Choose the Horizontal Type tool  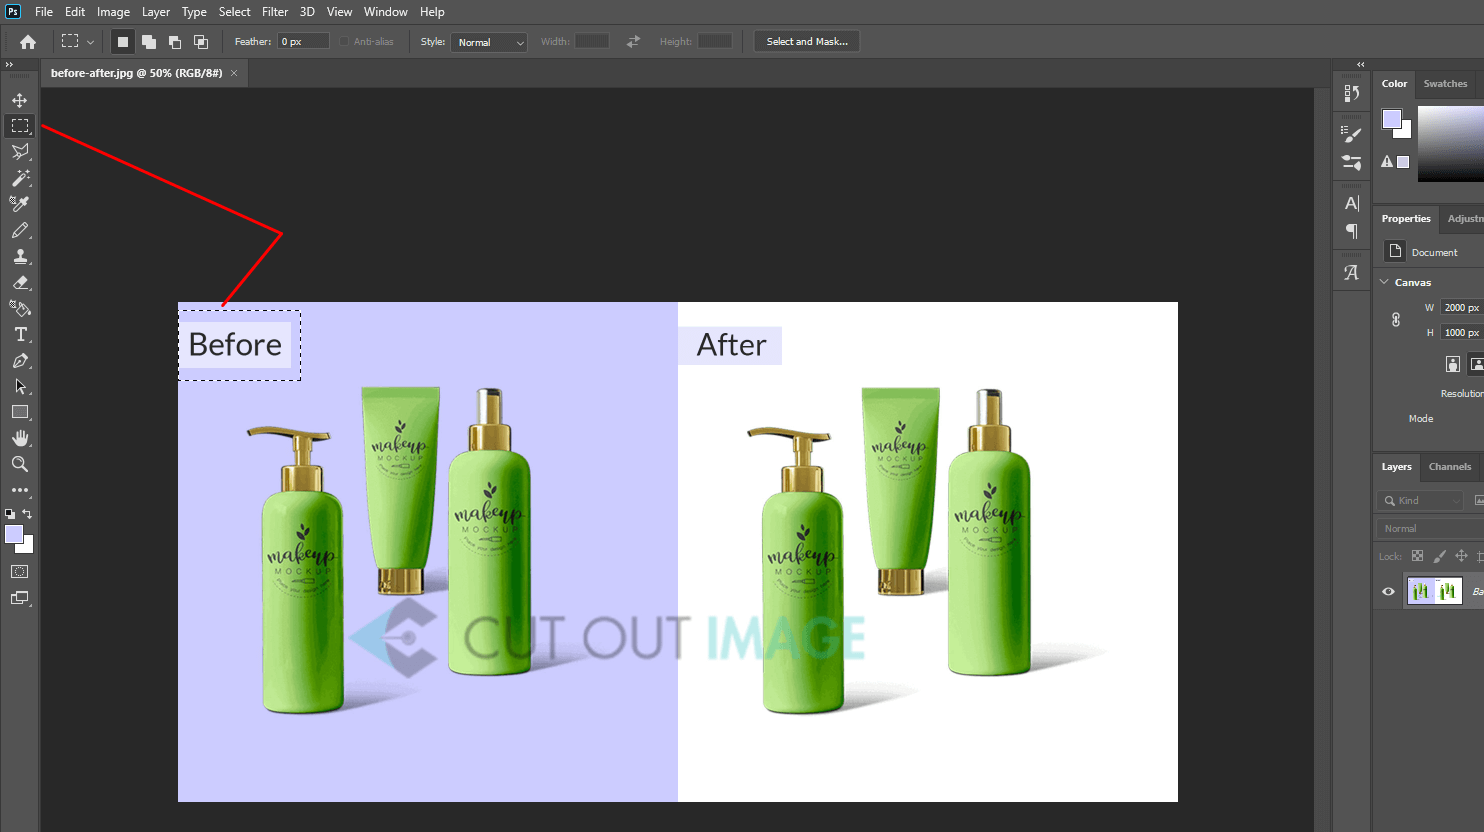coord(20,334)
